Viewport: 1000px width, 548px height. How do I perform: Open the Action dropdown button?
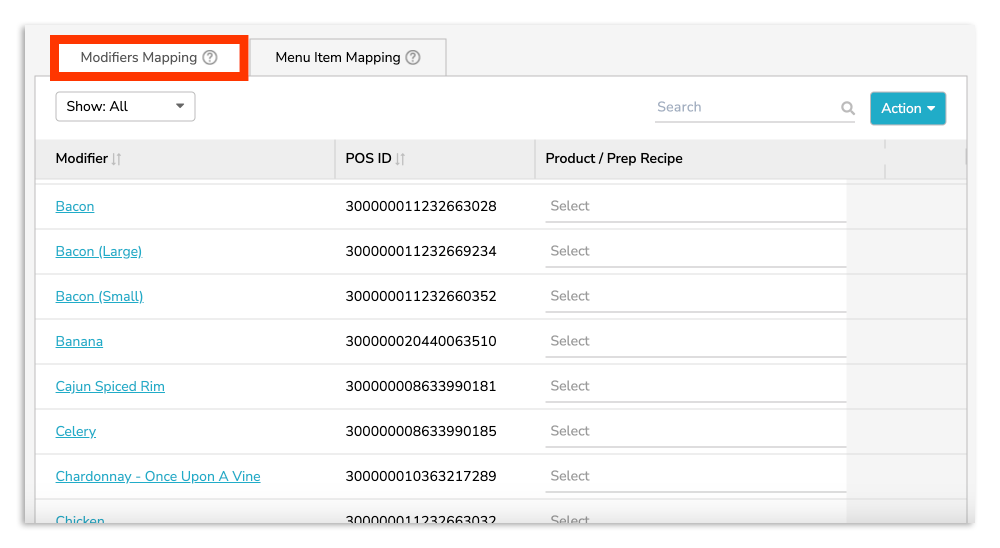(x=907, y=108)
